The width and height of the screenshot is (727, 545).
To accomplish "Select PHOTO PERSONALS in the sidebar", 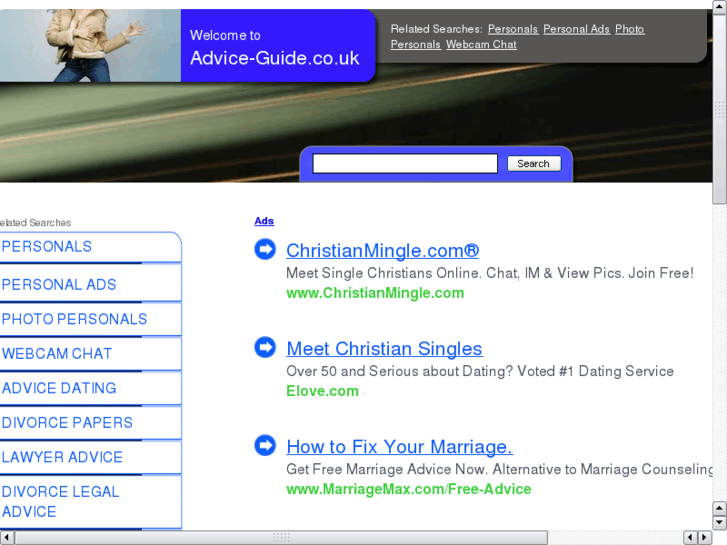I will [x=90, y=319].
